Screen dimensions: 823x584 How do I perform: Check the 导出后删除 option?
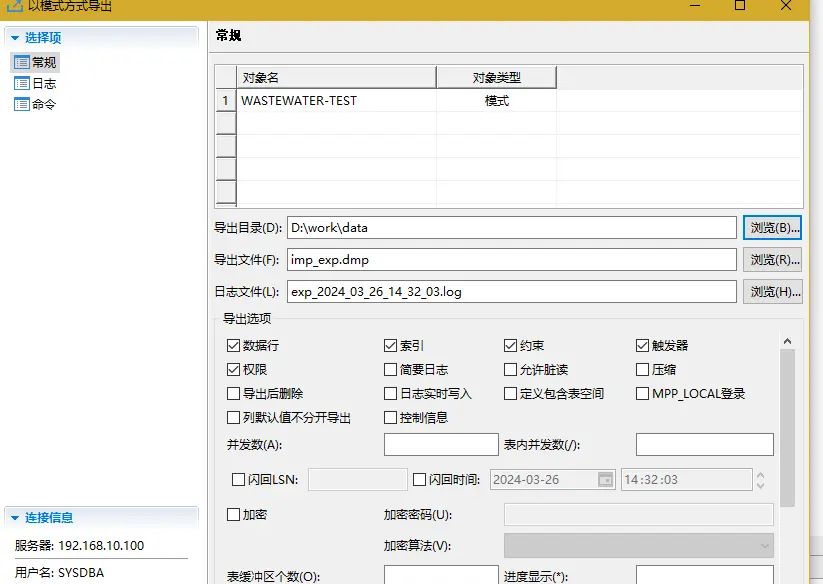click(234, 392)
